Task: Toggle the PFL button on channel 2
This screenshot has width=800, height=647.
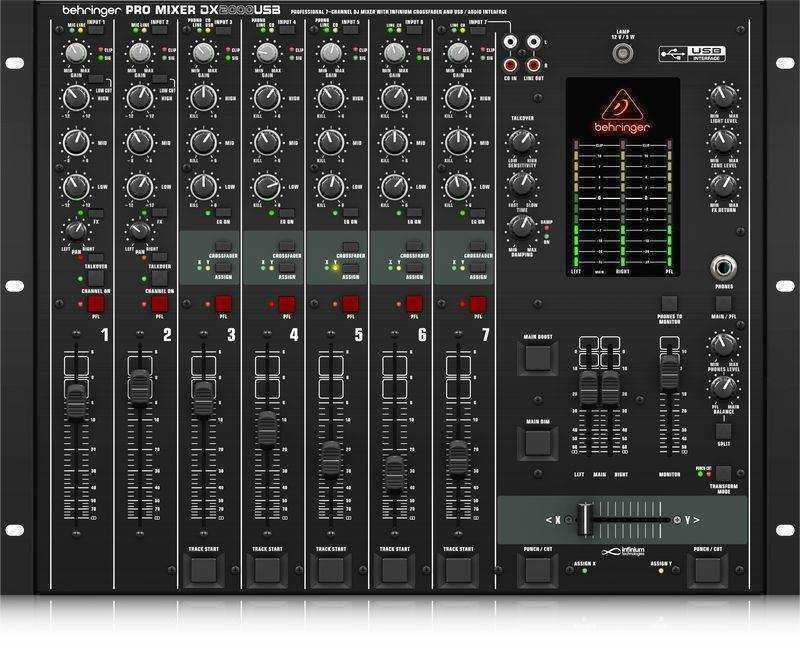Action: [160, 304]
